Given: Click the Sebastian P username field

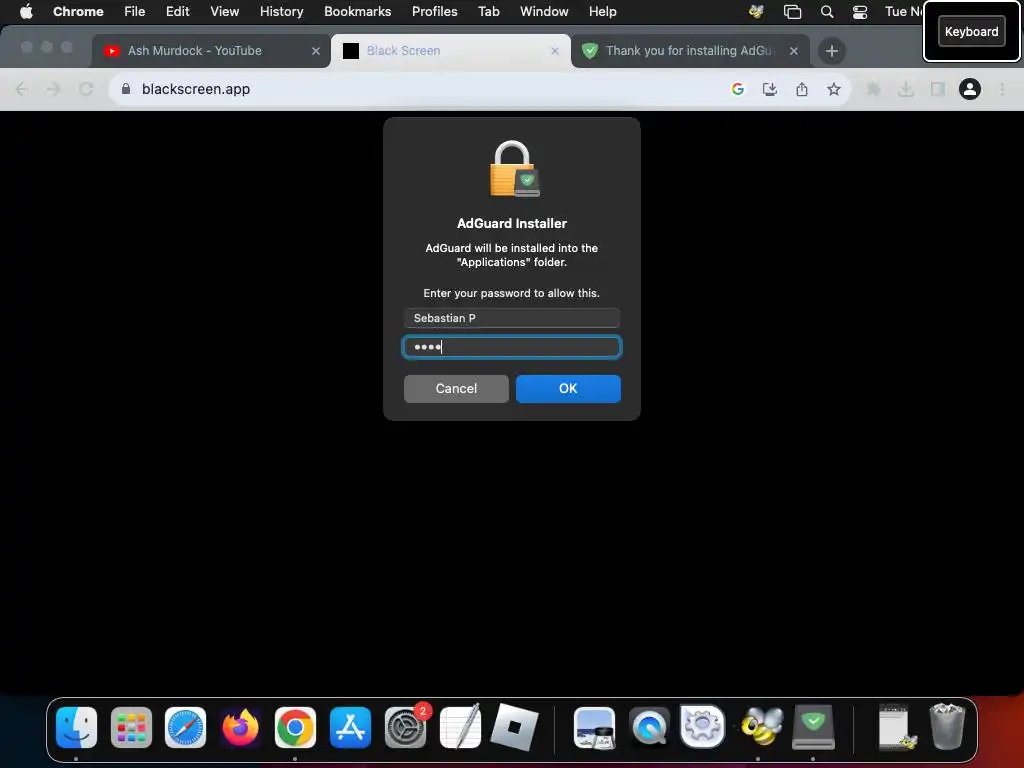Looking at the screenshot, I should pyautogui.click(x=512, y=318).
